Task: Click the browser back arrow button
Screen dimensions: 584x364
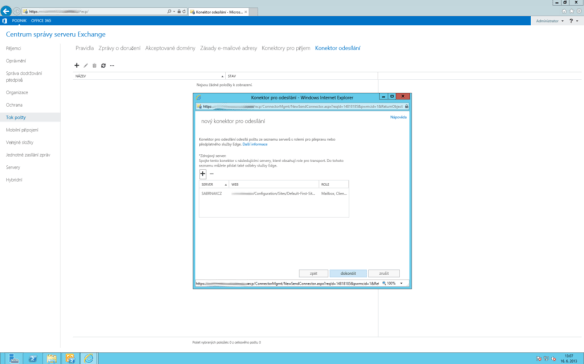Action: (6, 11)
